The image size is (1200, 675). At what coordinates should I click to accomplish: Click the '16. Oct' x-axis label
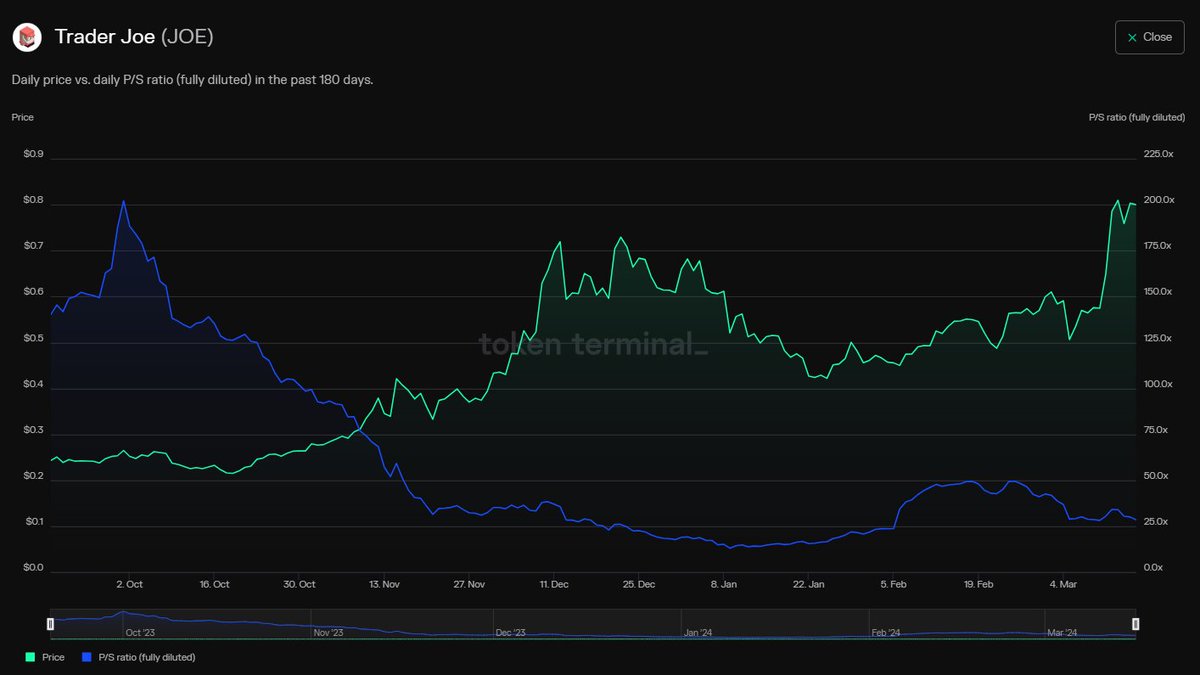tap(214, 584)
